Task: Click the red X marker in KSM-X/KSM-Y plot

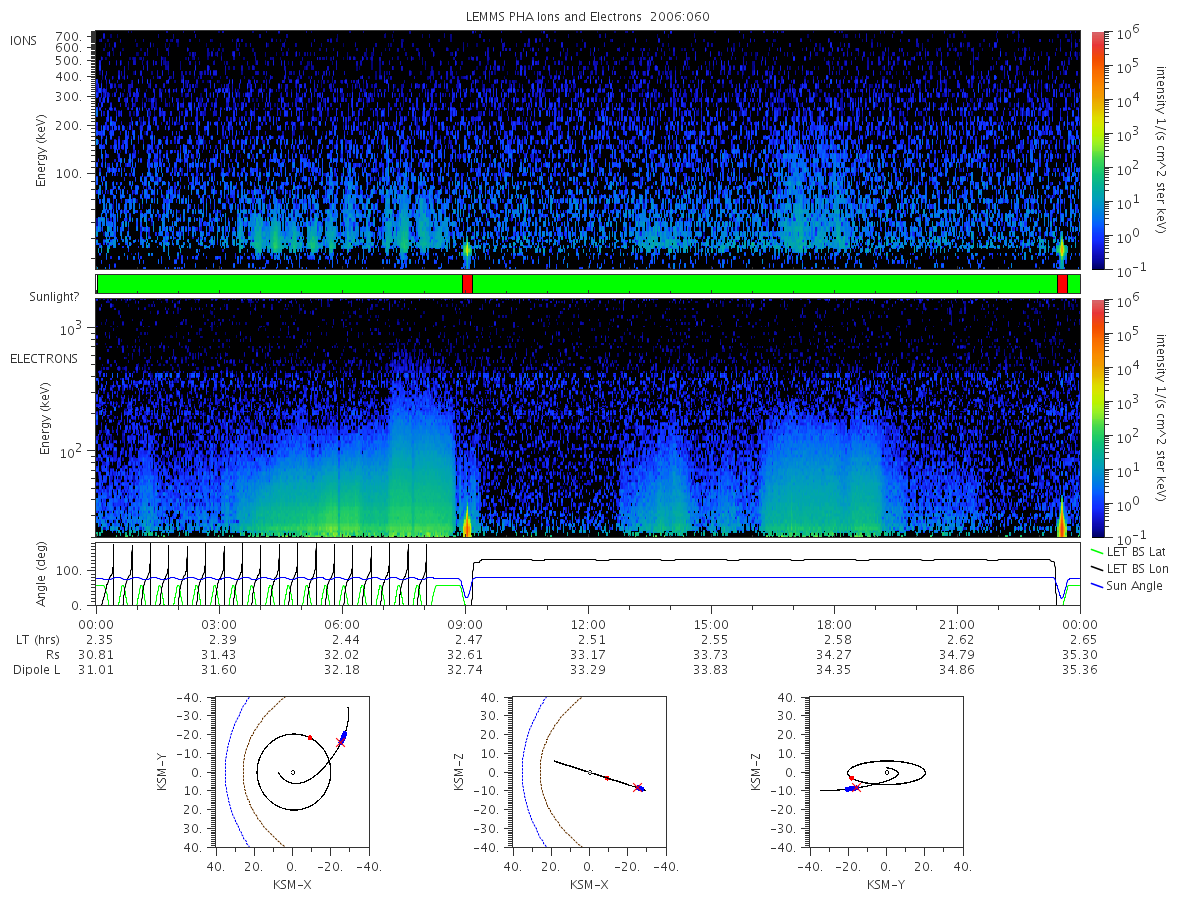Action: 341,742
